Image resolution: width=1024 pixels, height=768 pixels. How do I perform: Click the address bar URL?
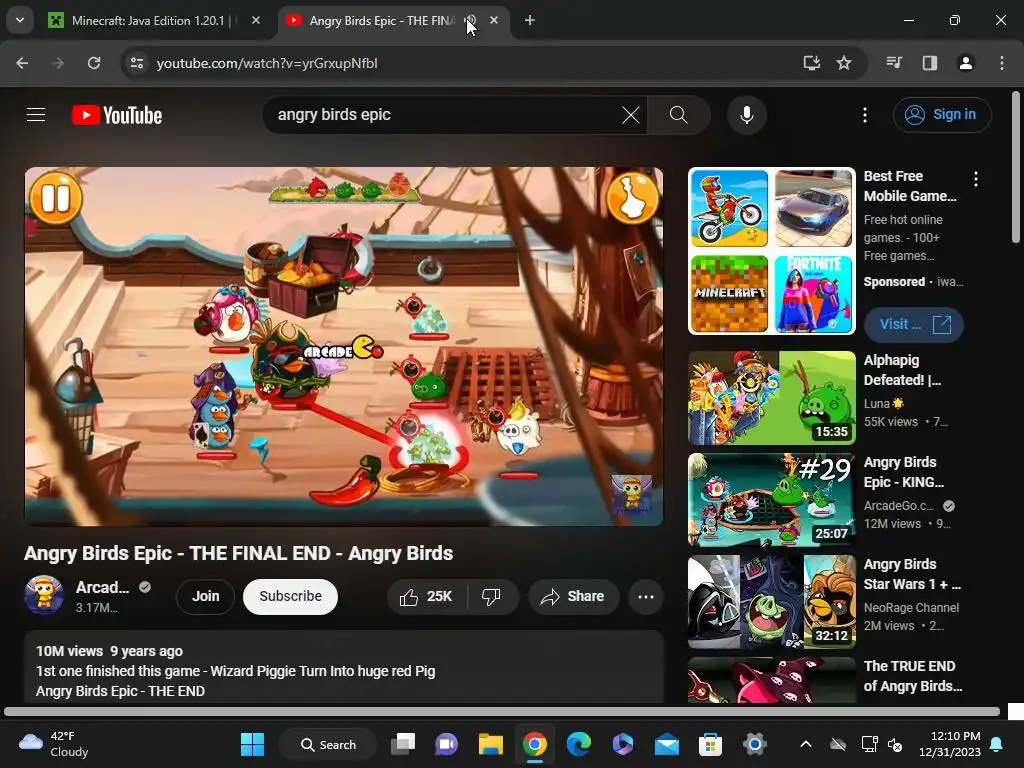click(x=266, y=63)
